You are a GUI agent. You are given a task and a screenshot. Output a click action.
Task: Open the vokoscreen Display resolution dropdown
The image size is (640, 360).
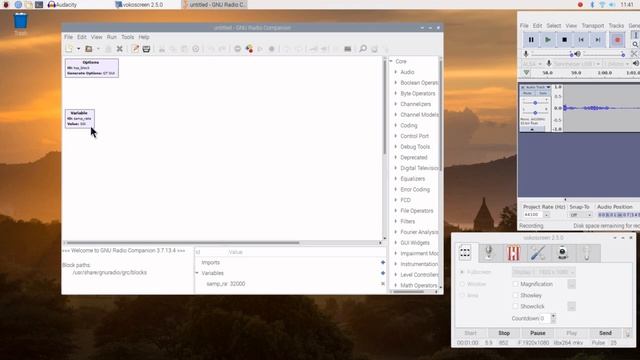point(544,272)
